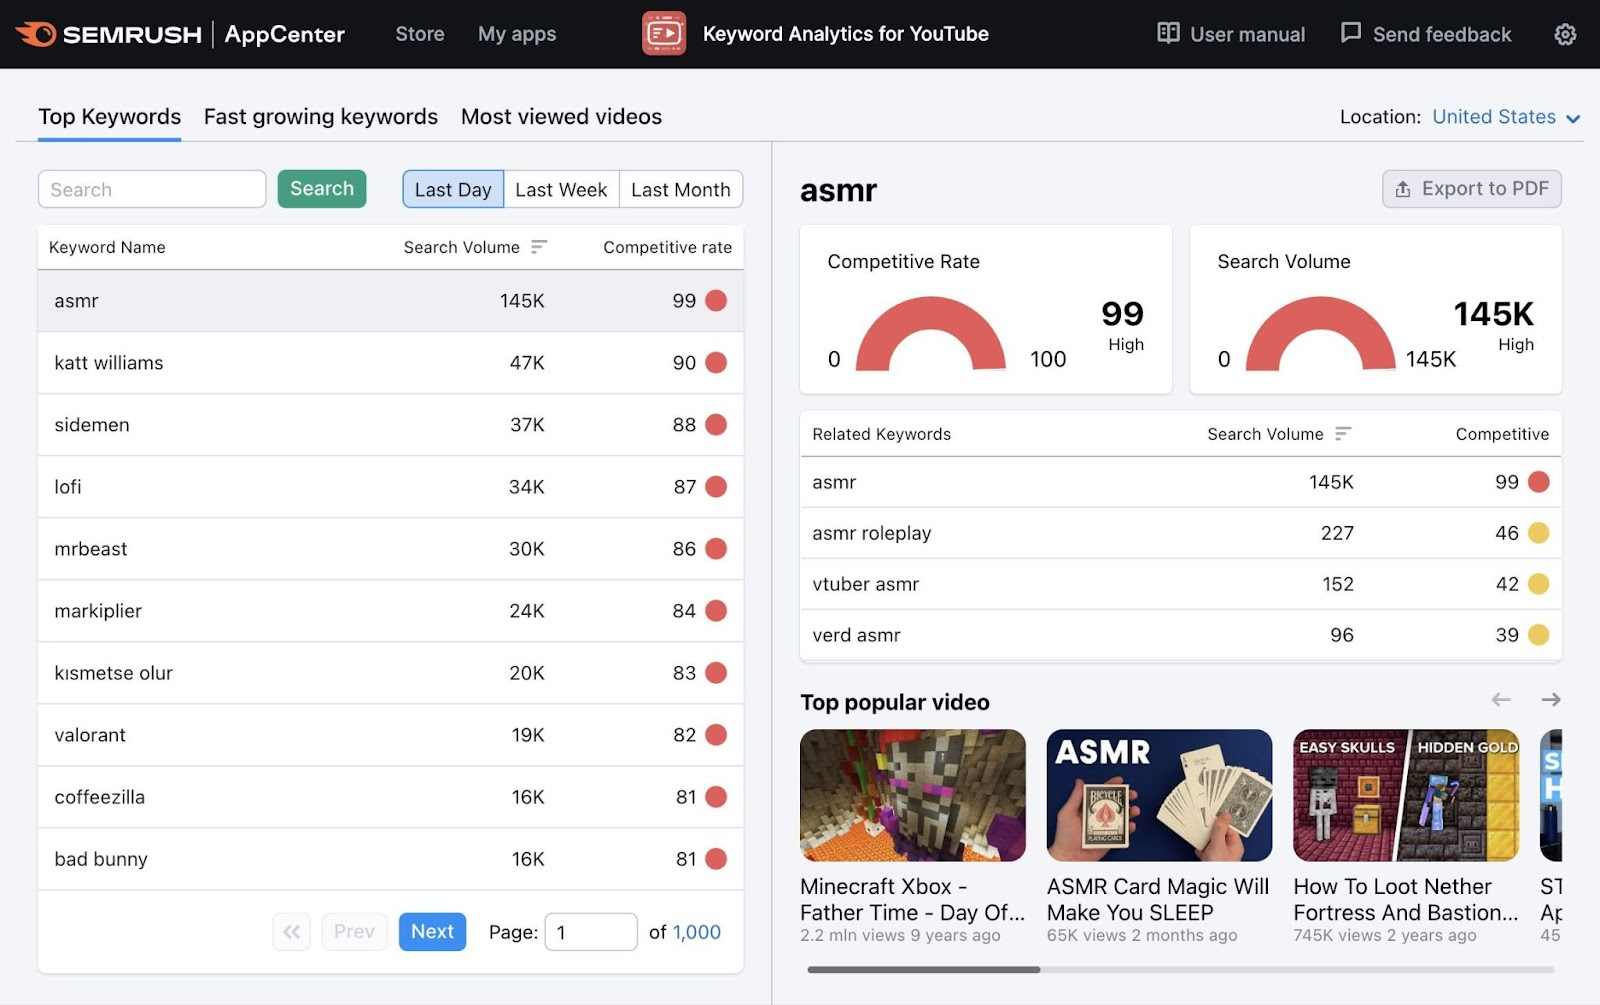Click the Semrush flame logo icon

[36, 34]
